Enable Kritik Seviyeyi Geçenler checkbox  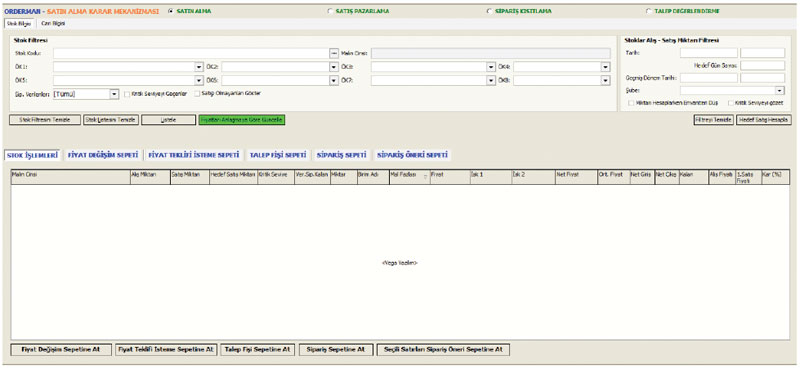[128, 94]
